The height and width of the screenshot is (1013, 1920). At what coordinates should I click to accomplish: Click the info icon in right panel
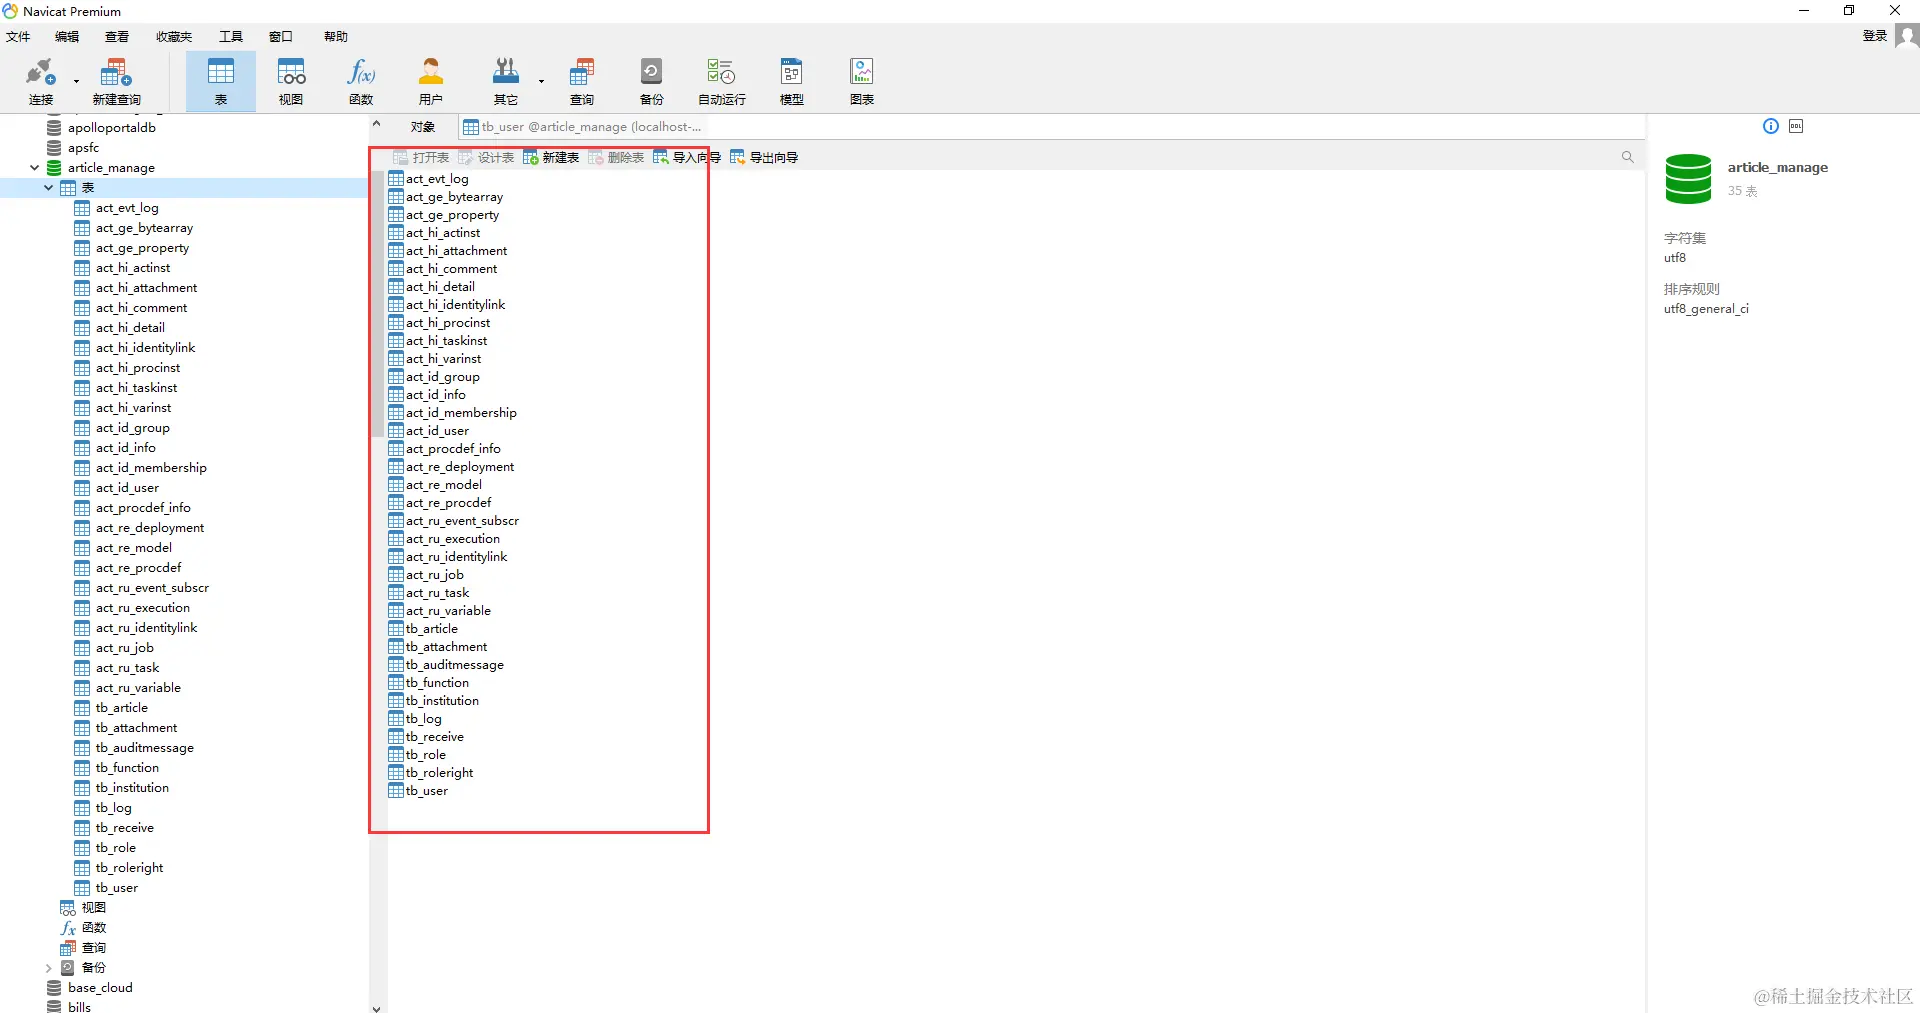1771,126
